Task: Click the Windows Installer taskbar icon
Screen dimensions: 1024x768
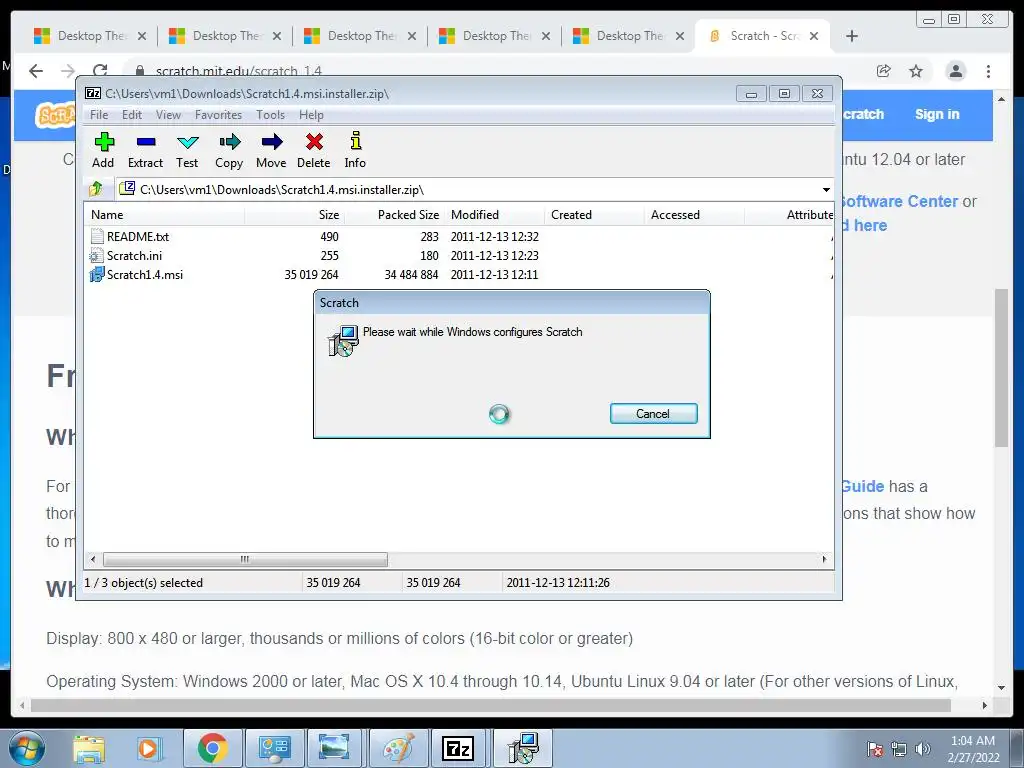Action: (523, 748)
